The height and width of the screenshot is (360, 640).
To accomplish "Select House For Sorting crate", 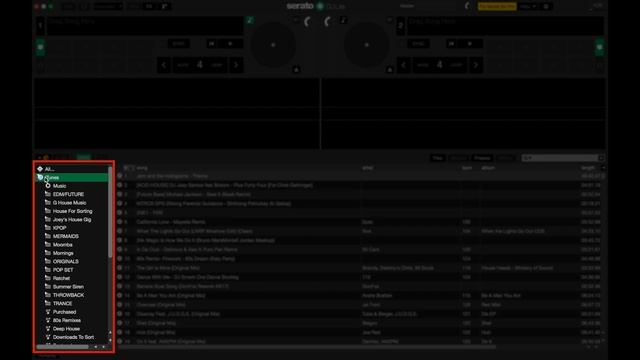I will [72, 211].
